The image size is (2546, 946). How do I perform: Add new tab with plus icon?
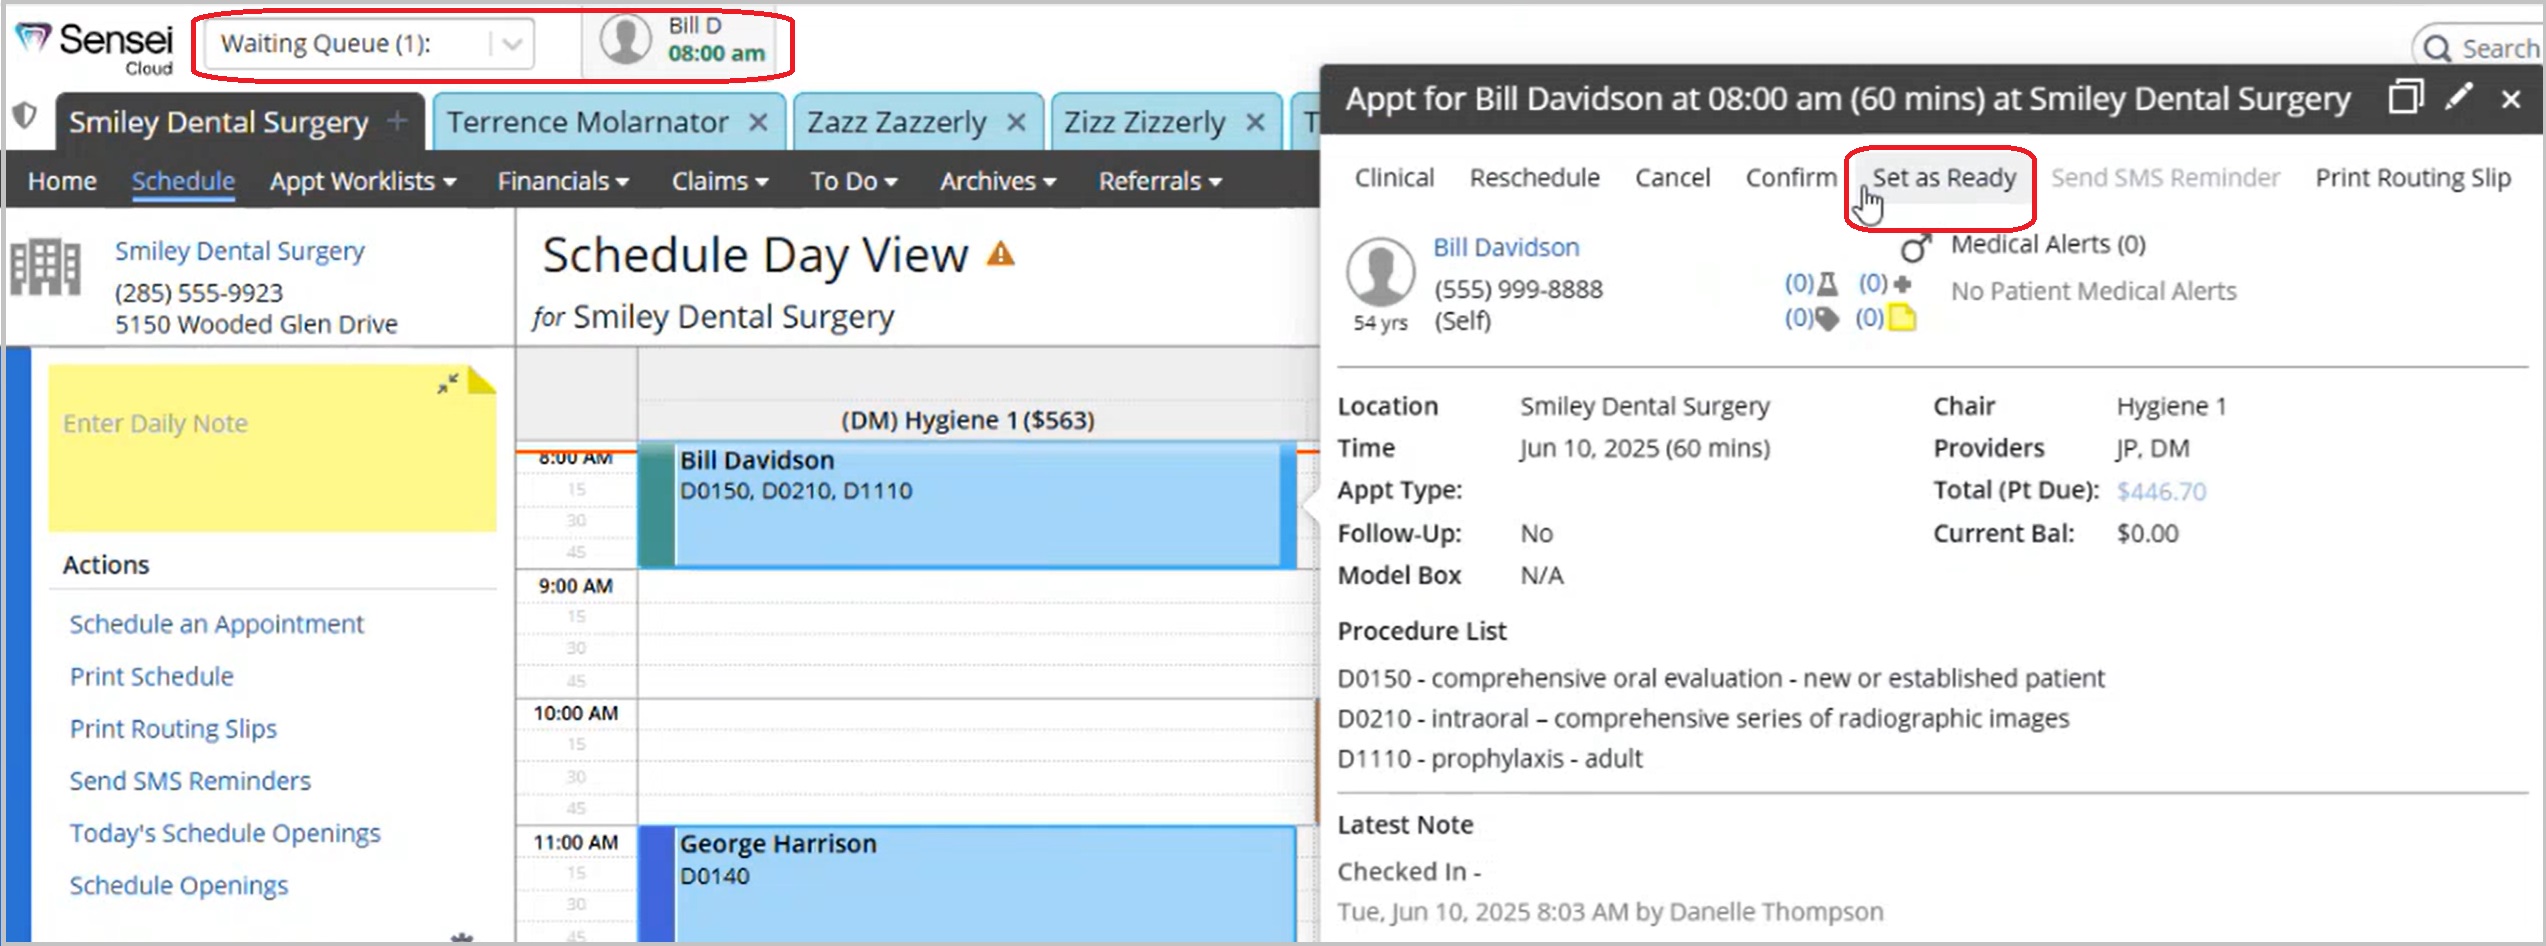point(397,121)
